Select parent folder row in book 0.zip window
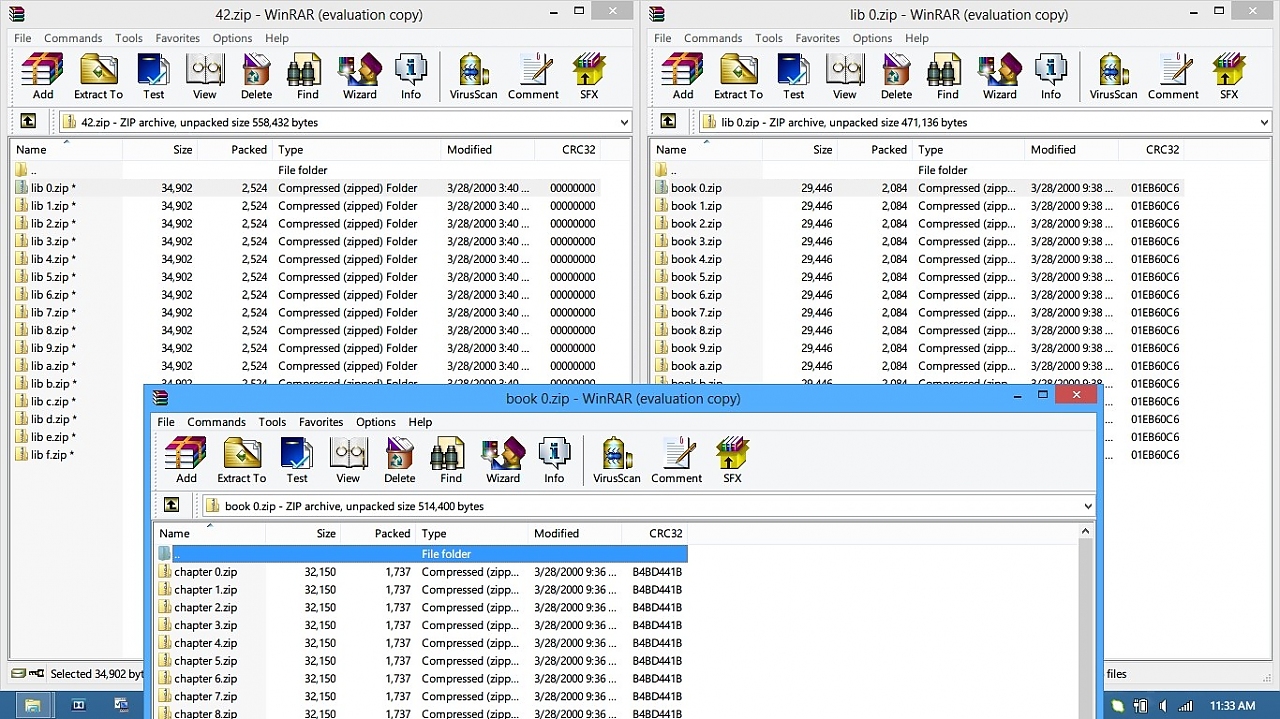The width and height of the screenshot is (1280, 719). coord(421,554)
